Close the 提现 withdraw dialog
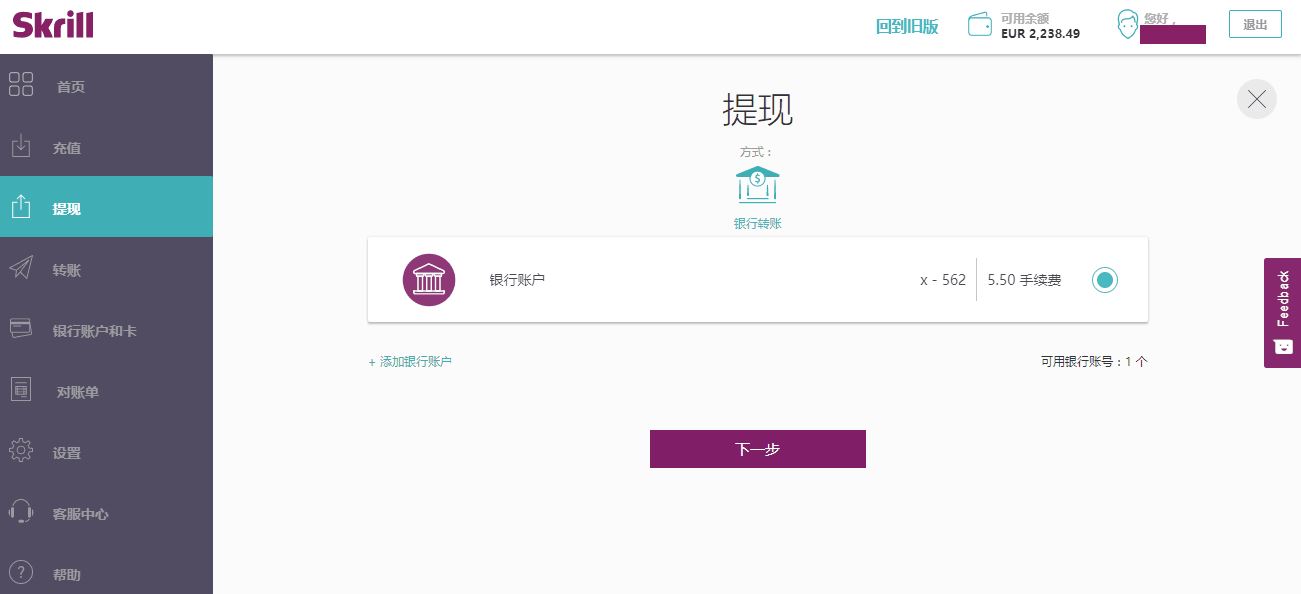1301x594 pixels. (x=1257, y=99)
